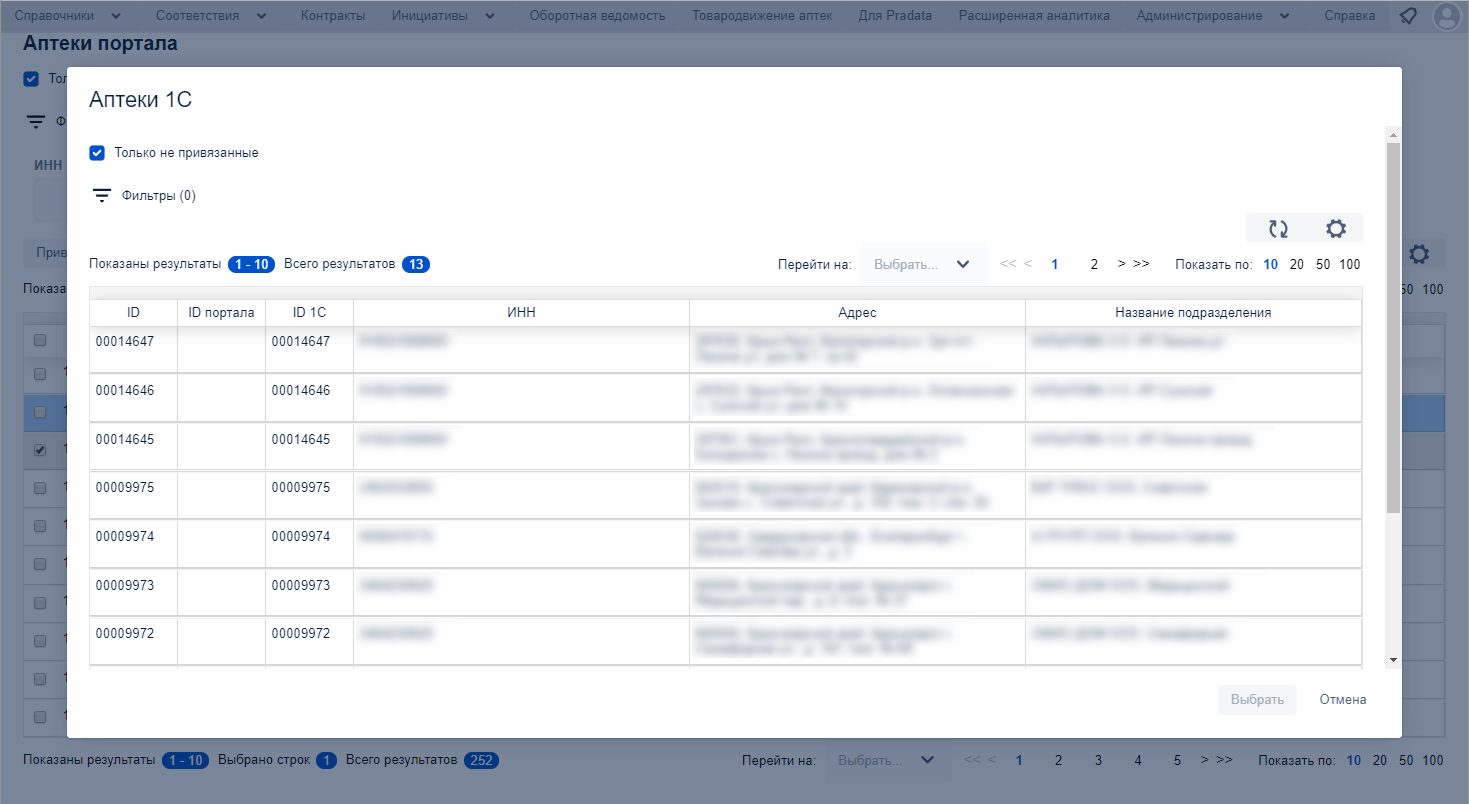Sort by Название подразделения column header
1469x804 pixels.
coord(1193,313)
